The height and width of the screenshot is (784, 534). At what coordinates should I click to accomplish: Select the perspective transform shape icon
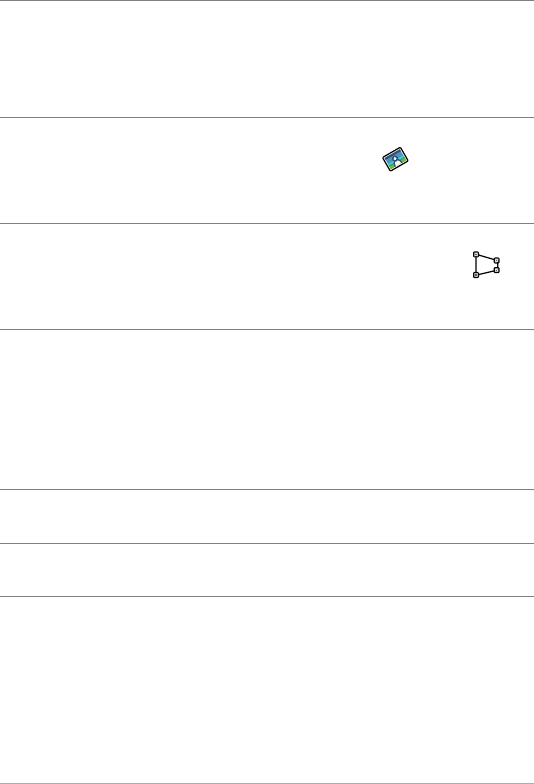coord(486,264)
